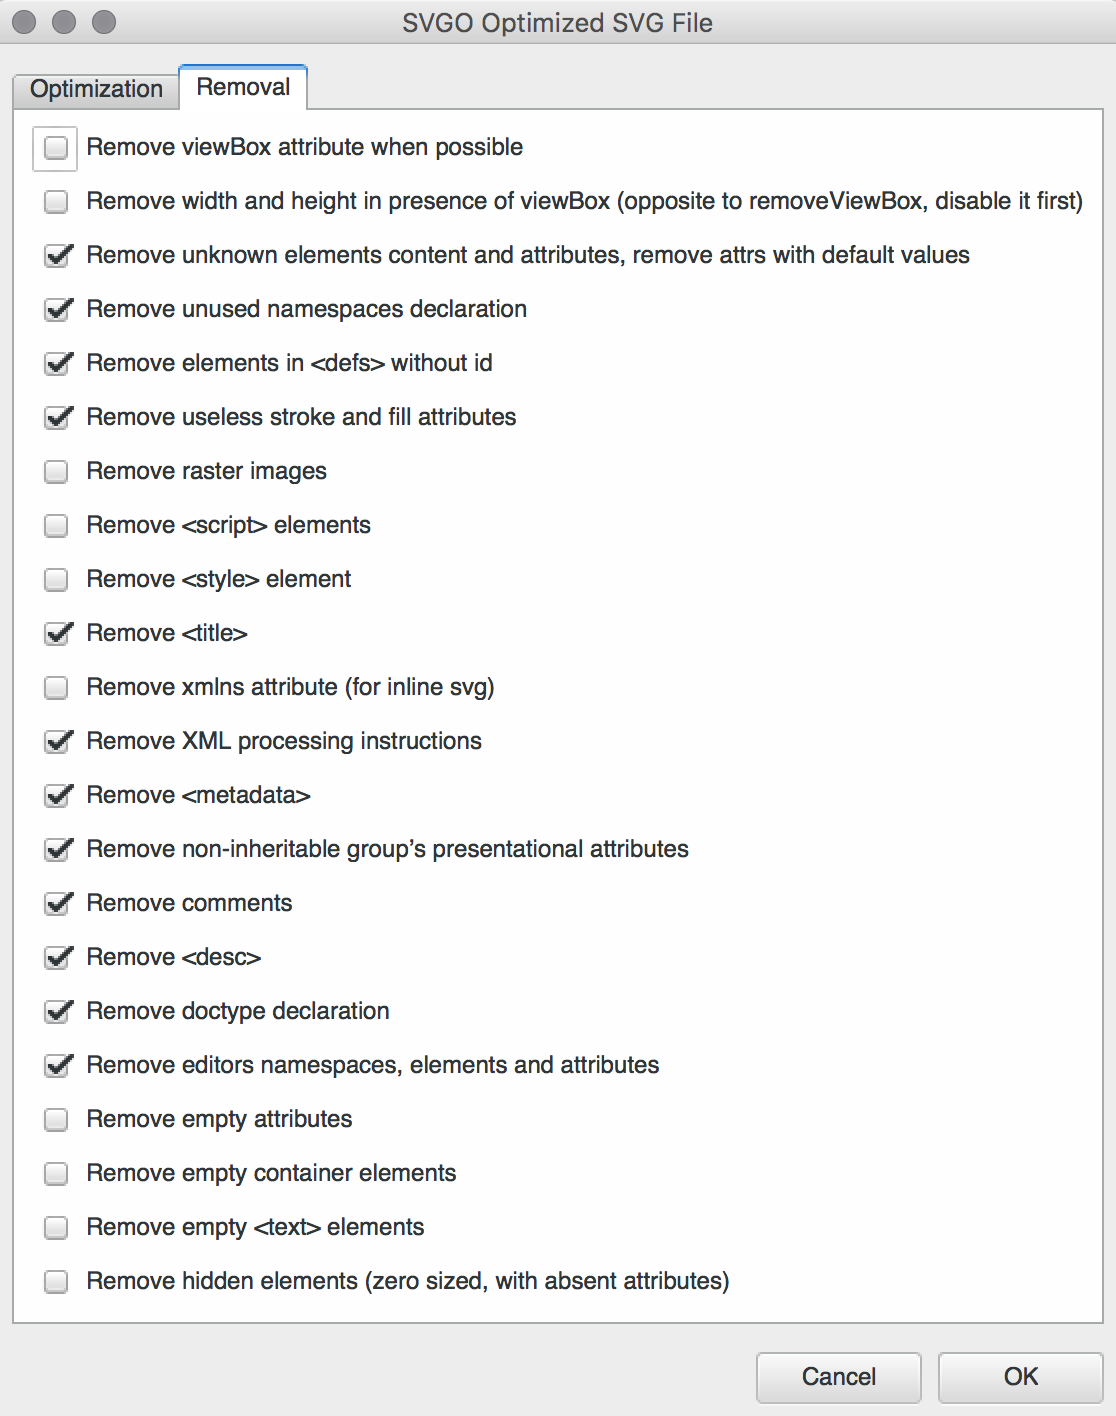The image size is (1116, 1416).
Task: Click the Cancel button
Action: click(838, 1377)
